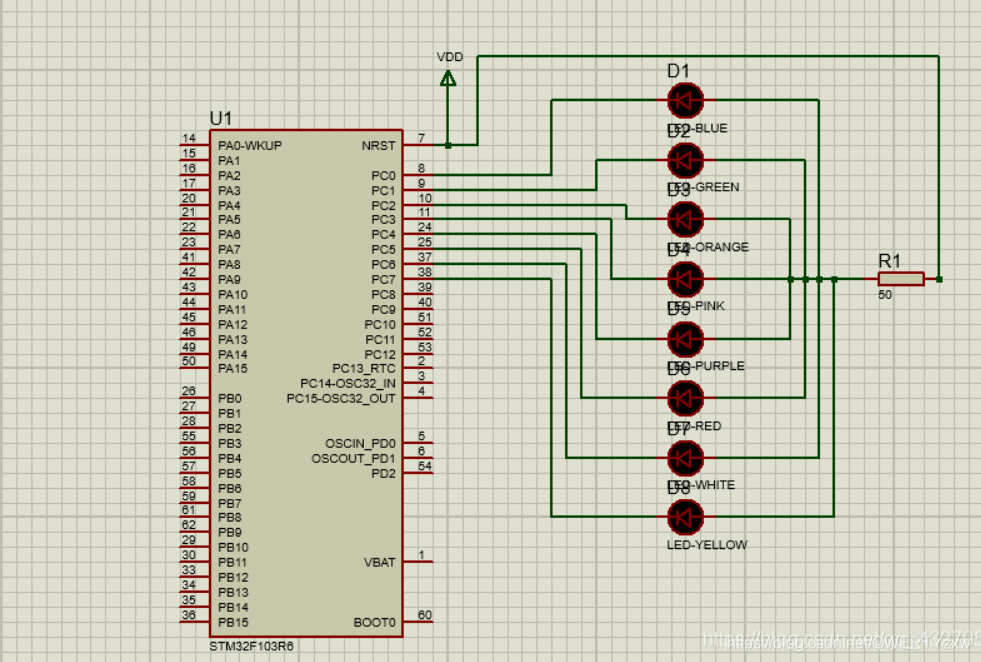Click the 'PC5' pin name
The height and width of the screenshot is (662, 981).
click(x=384, y=250)
